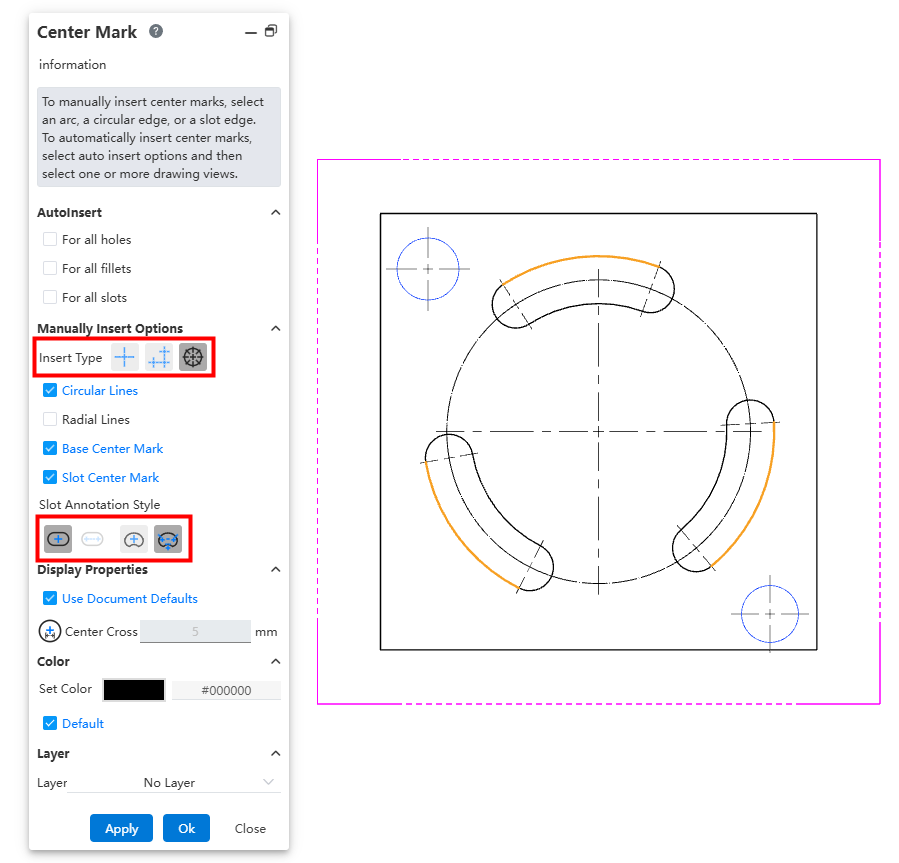Image resolution: width=899 pixels, height=863 pixels.
Task: Choose straight slot center annotation style
Action: 58,539
